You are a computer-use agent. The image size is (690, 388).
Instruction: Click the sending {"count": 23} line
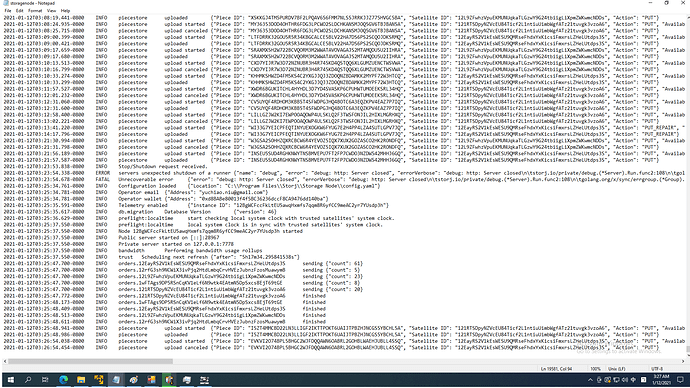click(183, 276)
